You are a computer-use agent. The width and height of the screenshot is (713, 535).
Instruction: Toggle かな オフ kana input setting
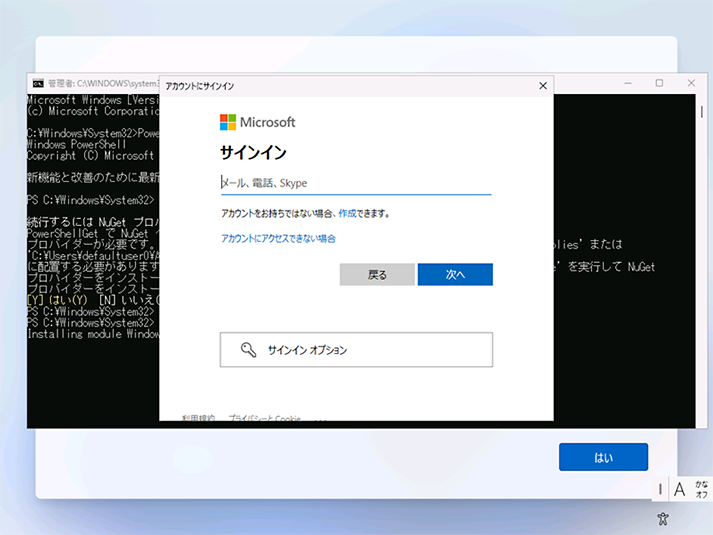point(702,490)
